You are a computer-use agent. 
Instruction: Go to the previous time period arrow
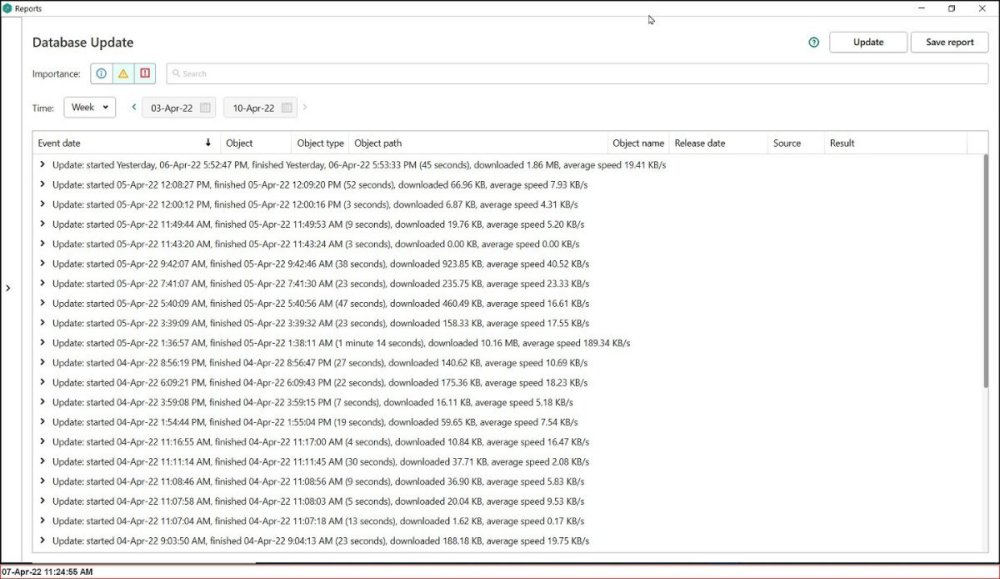pyautogui.click(x=134, y=107)
